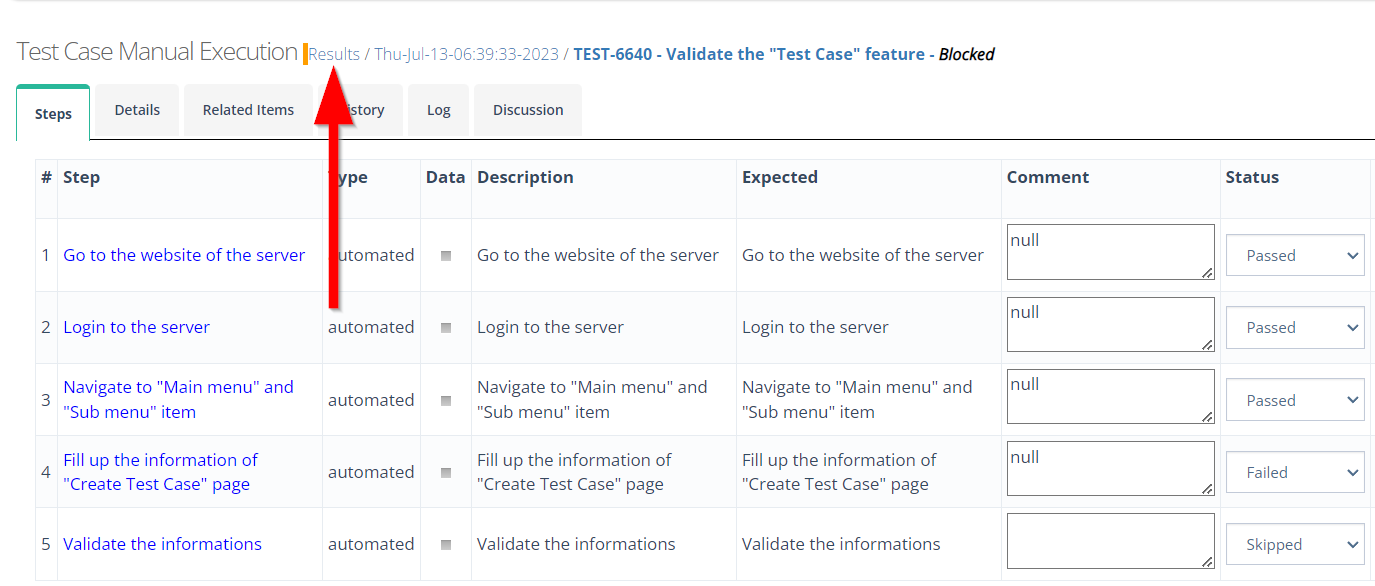Click the Data indicator for step 2
Image resolution: width=1375 pixels, height=586 pixels.
tap(446, 328)
